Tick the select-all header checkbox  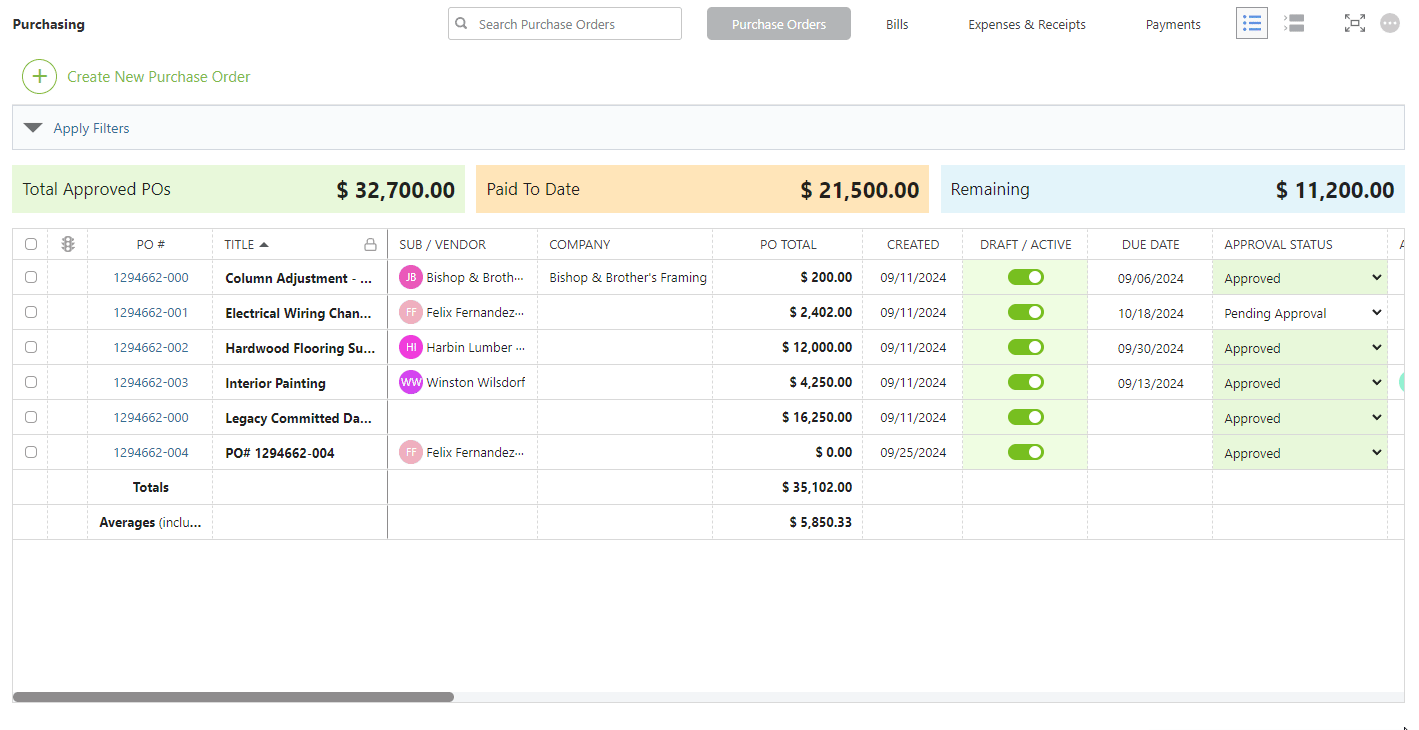pos(31,244)
